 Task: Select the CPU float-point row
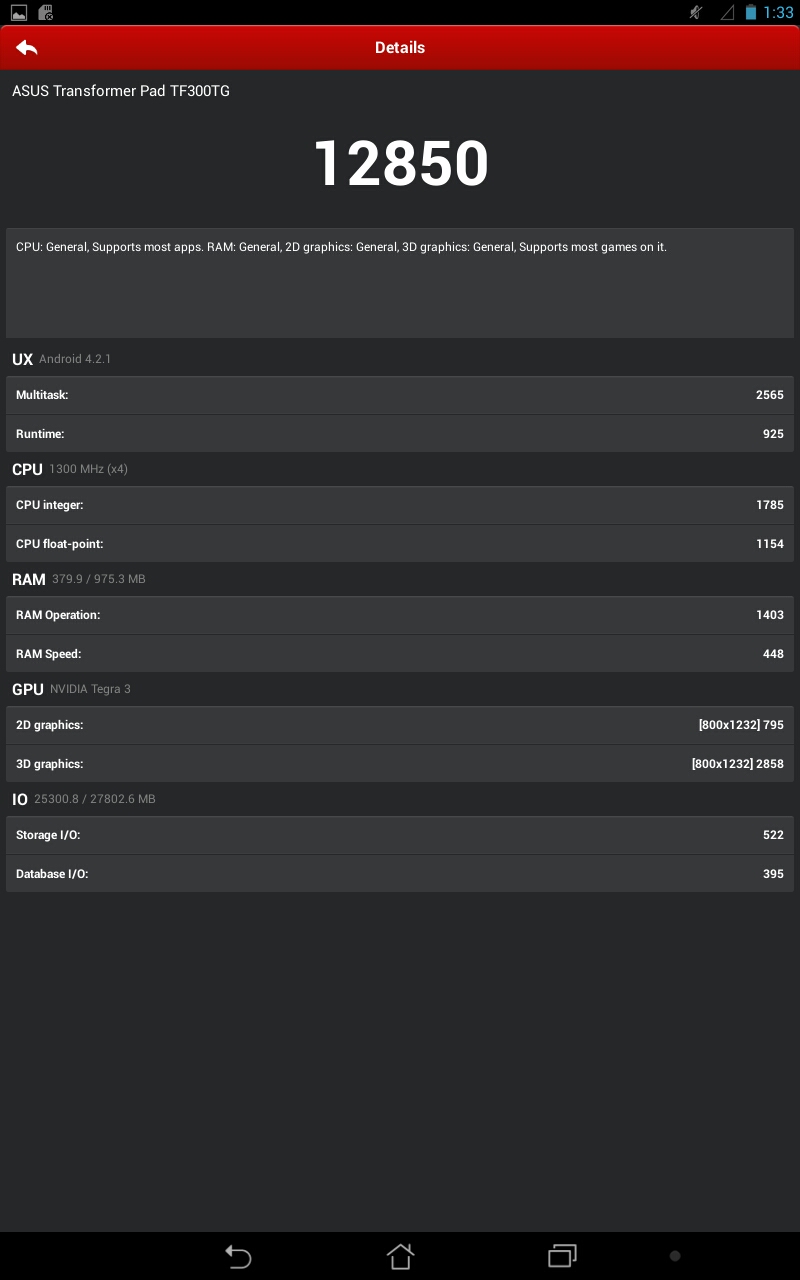click(400, 544)
